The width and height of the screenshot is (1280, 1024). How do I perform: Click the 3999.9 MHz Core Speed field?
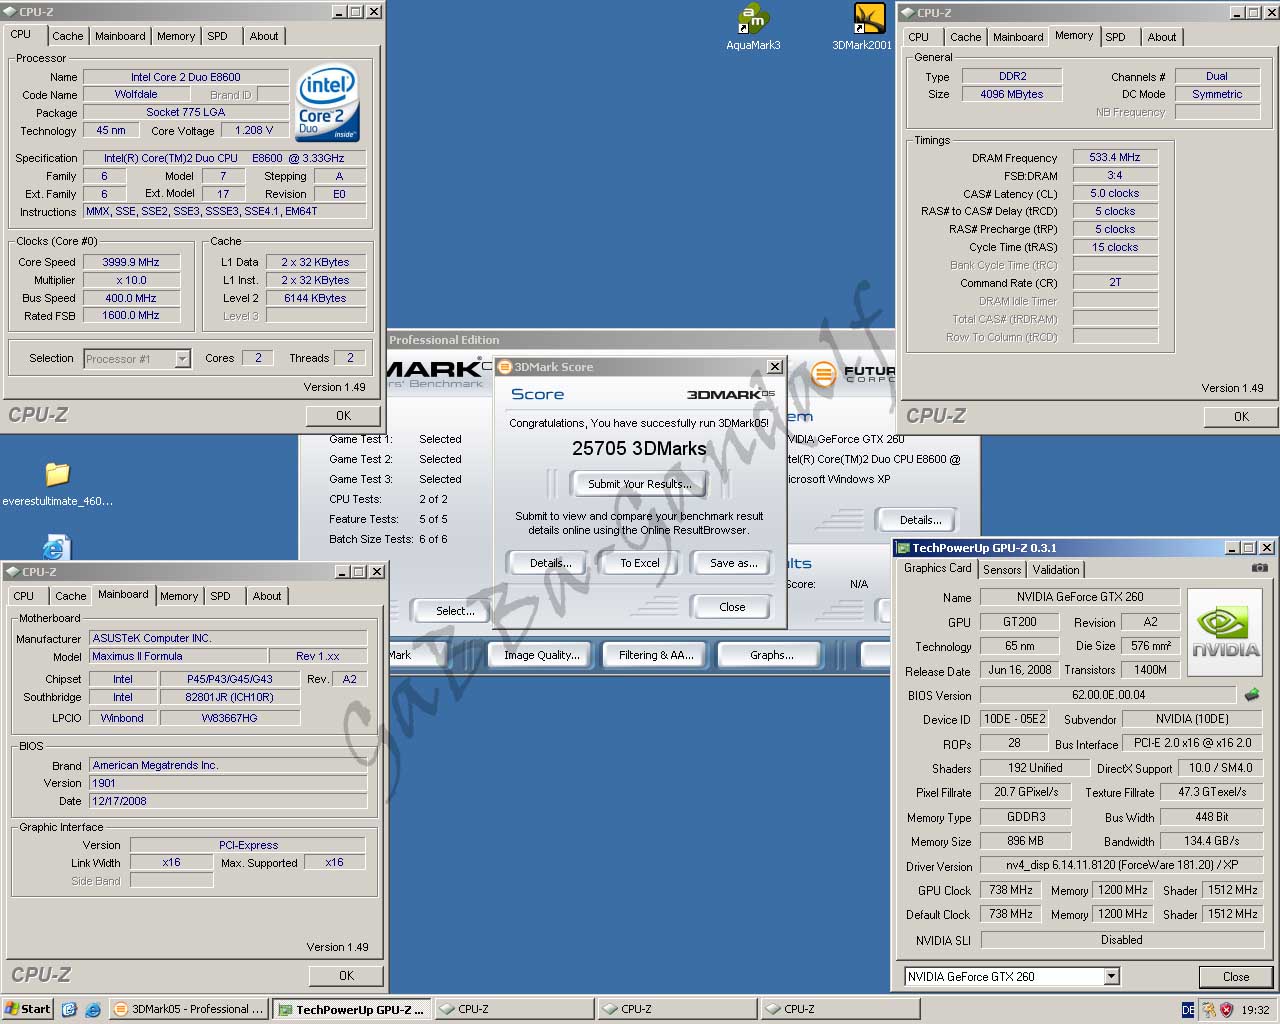tap(131, 262)
